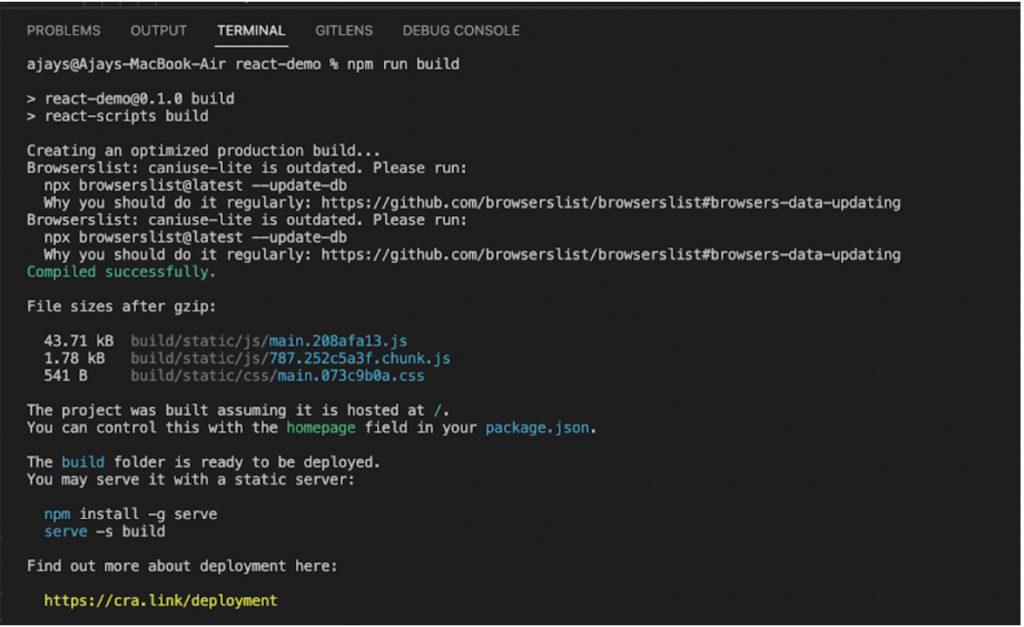Open the OUTPUT panel tab

point(158,31)
